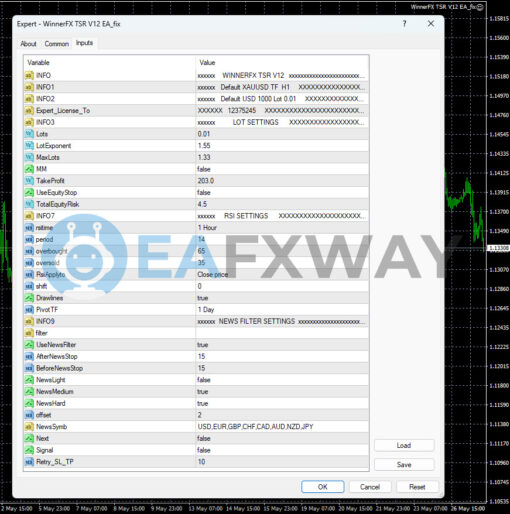510x514 pixels.
Task: Click the icon beside PivotTF
Action: click(x=29, y=310)
